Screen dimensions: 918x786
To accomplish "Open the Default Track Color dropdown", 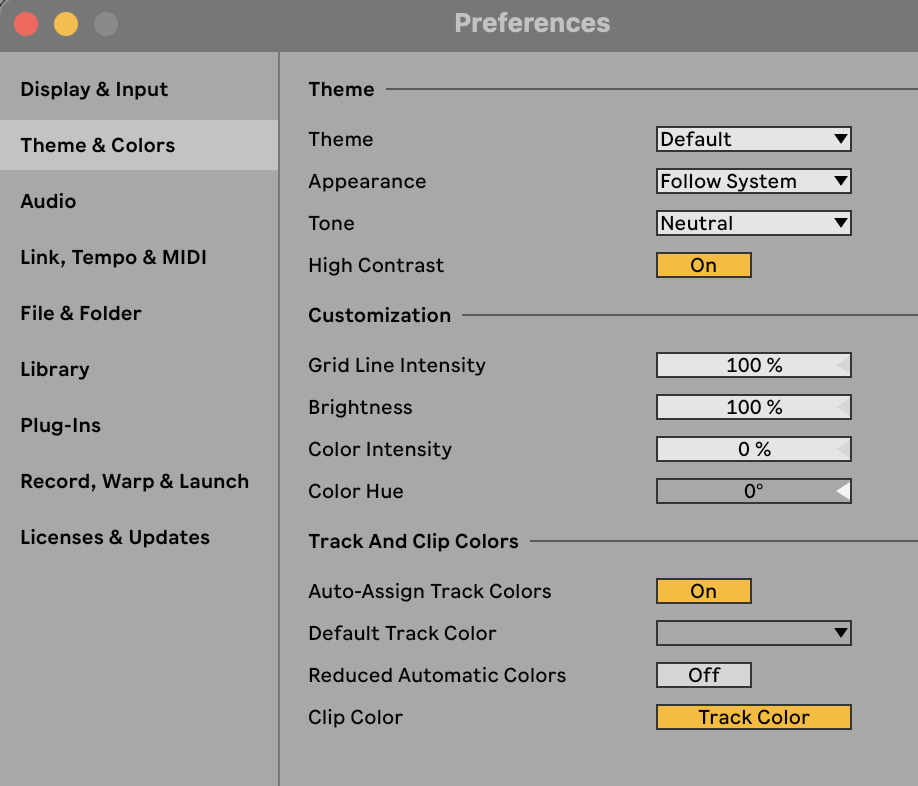I will click(753, 633).
